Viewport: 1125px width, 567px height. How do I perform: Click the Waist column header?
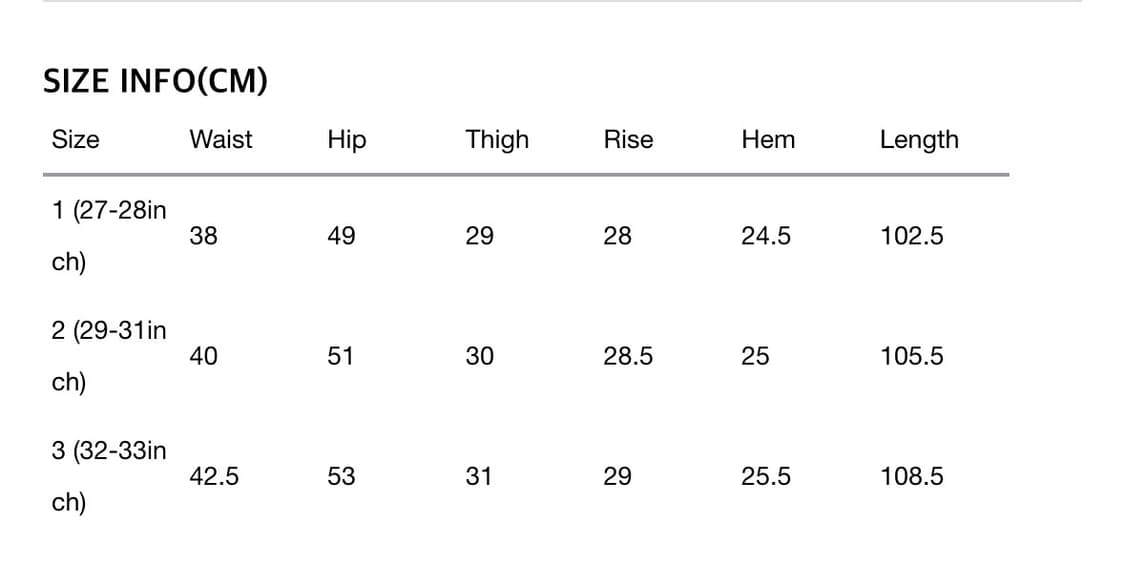click(221, 139)
